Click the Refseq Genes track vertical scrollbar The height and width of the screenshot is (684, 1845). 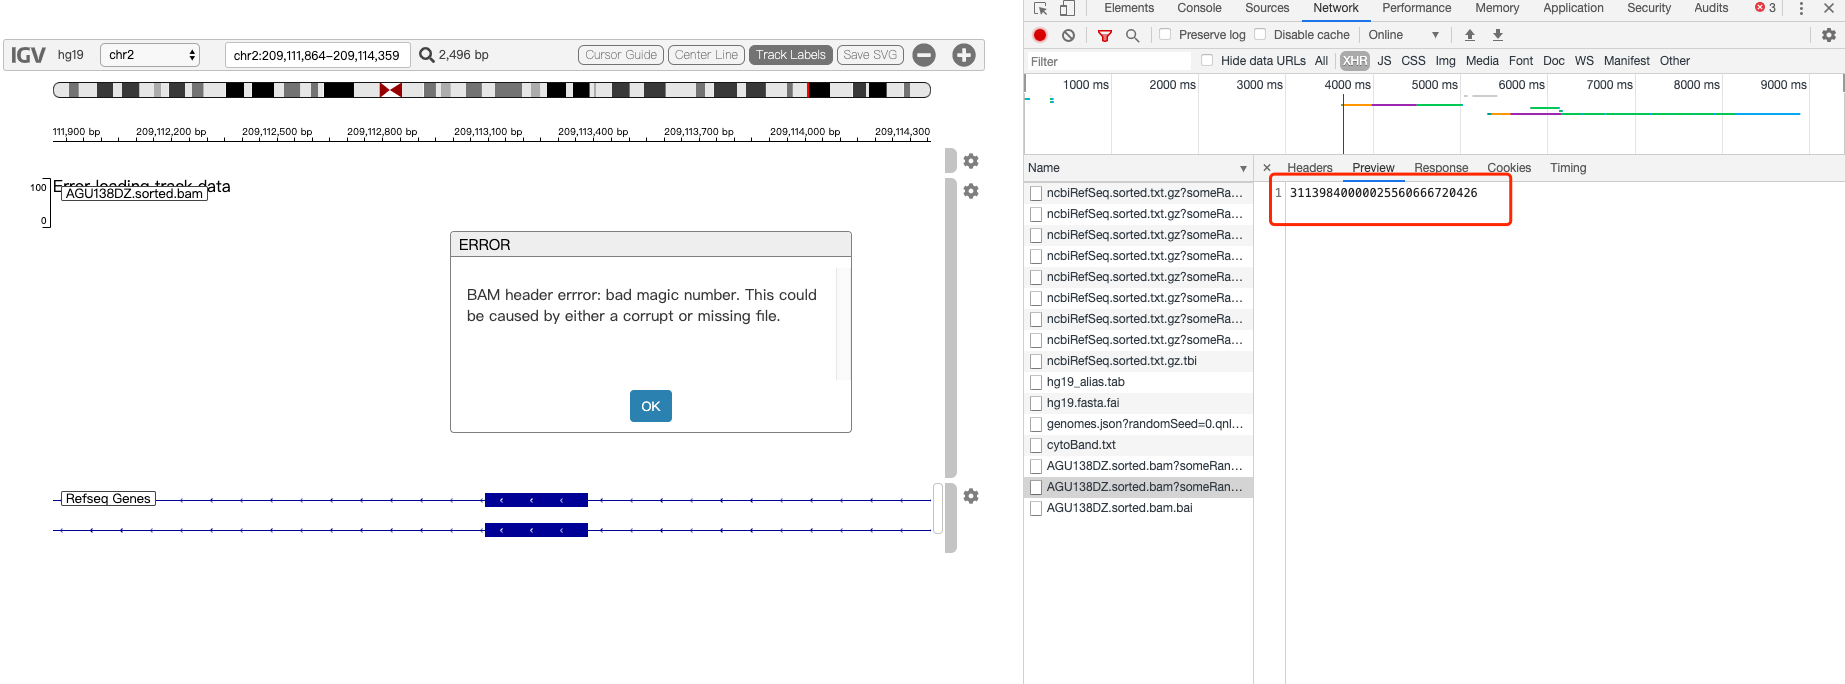(938, 508)
